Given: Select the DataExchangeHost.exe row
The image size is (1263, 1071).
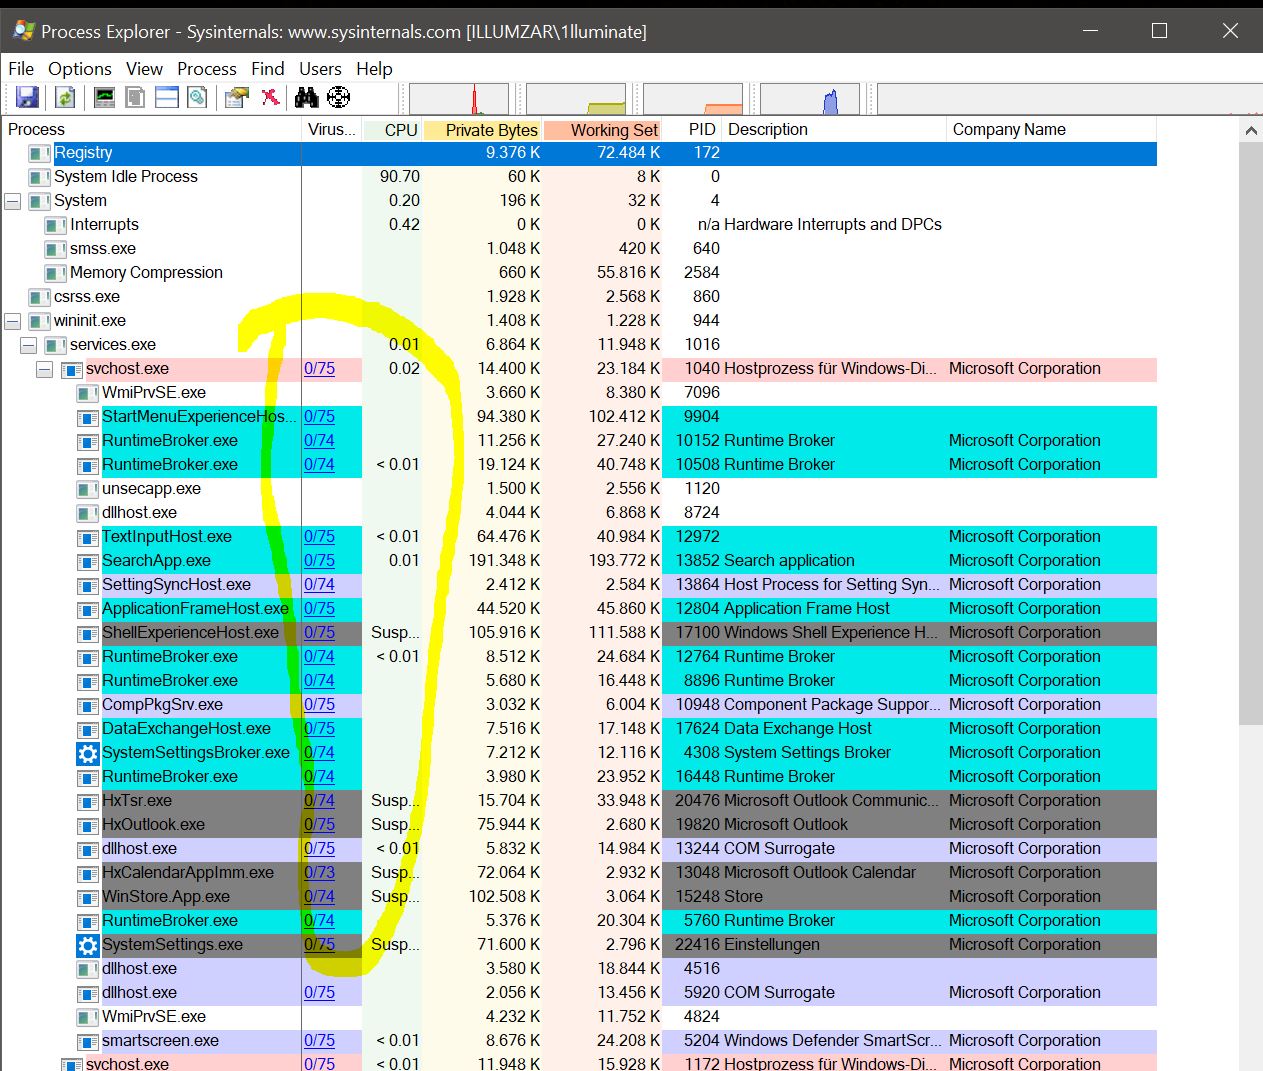Looking at the screenshot, I should point(579,729).
